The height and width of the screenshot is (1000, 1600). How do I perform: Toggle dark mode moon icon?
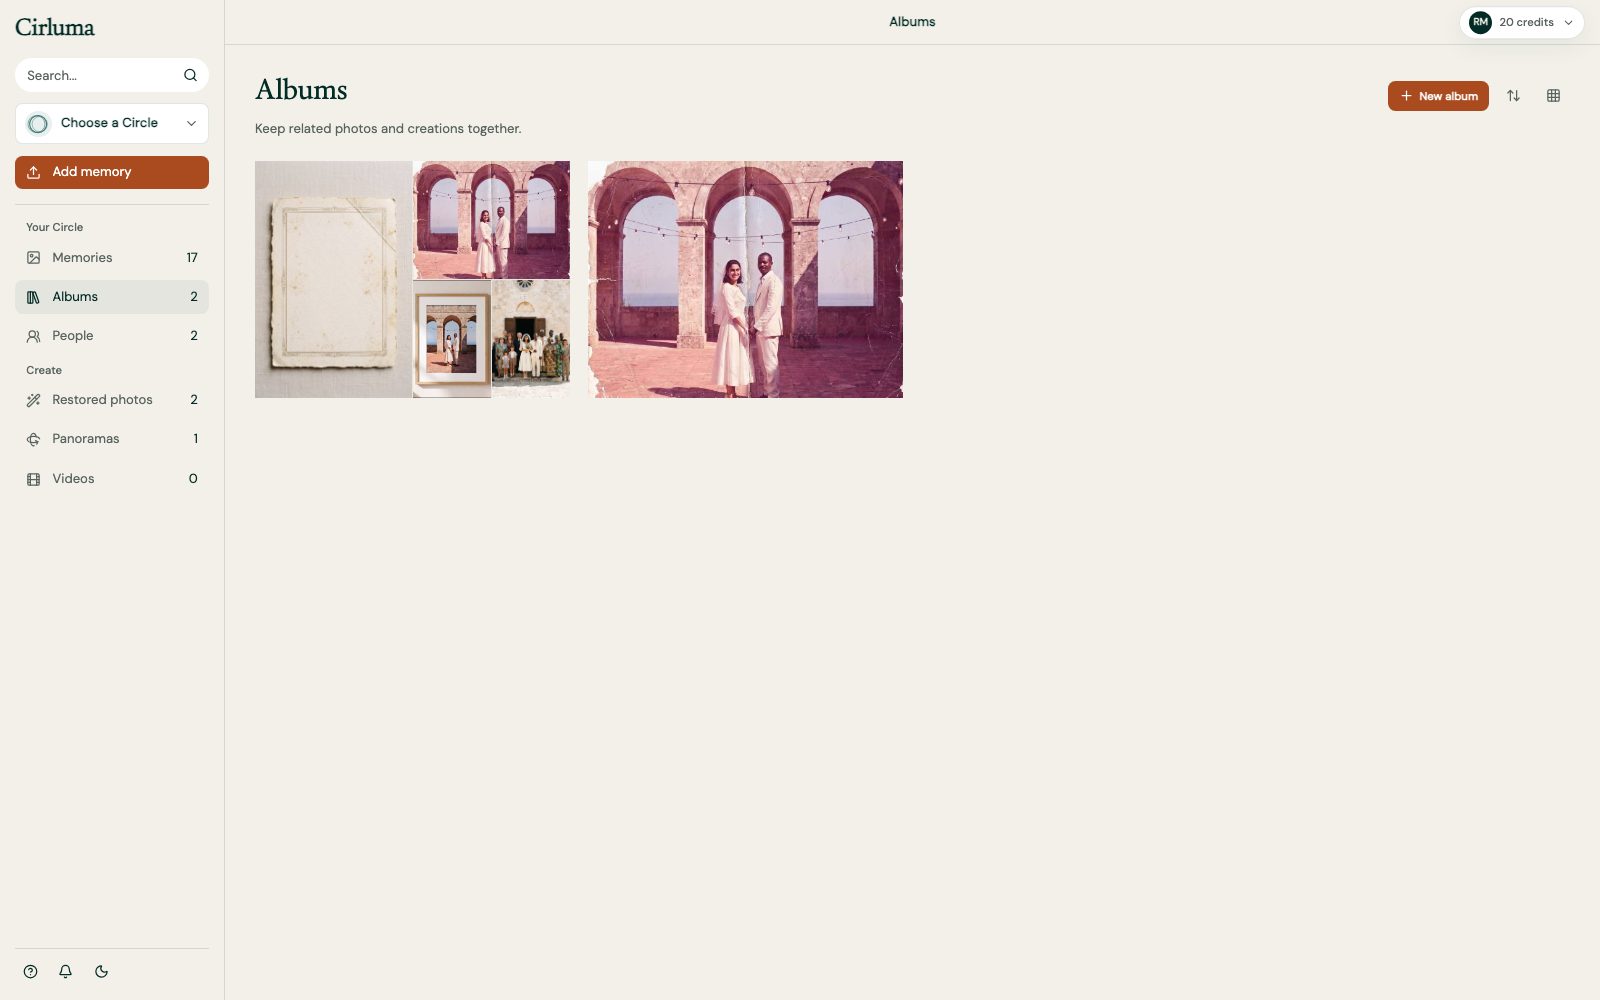click(x=101, y=971)
